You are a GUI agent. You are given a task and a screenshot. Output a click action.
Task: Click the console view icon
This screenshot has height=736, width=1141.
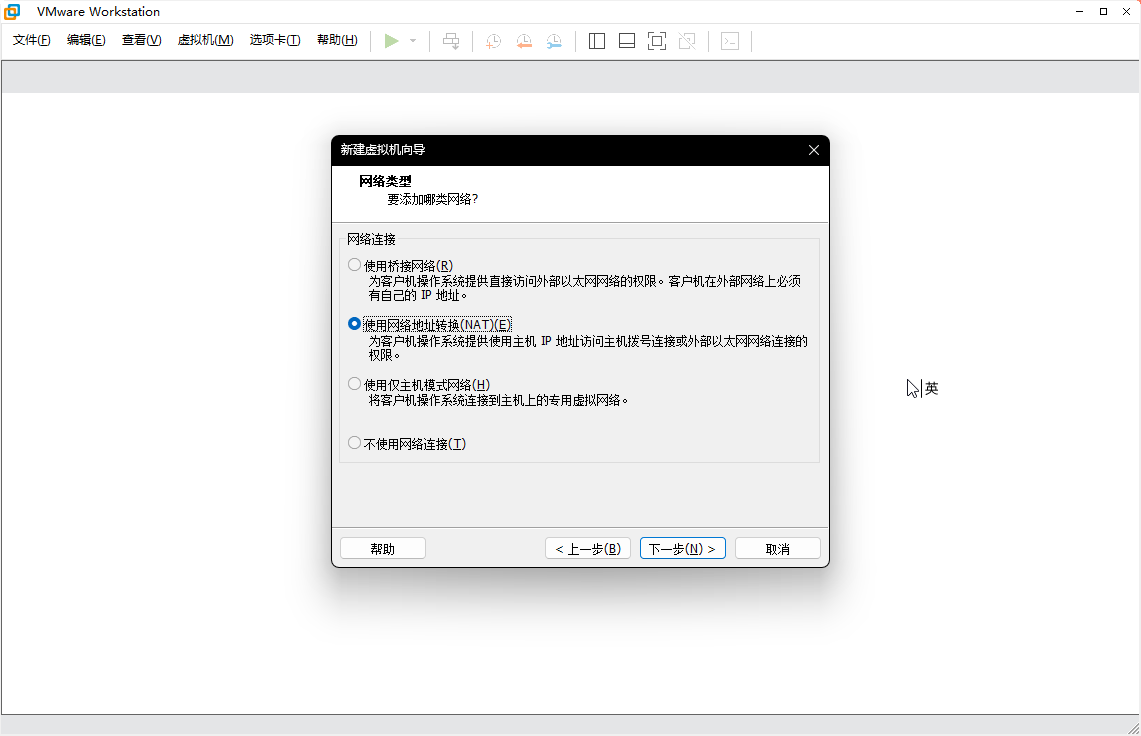click(730, 41)
